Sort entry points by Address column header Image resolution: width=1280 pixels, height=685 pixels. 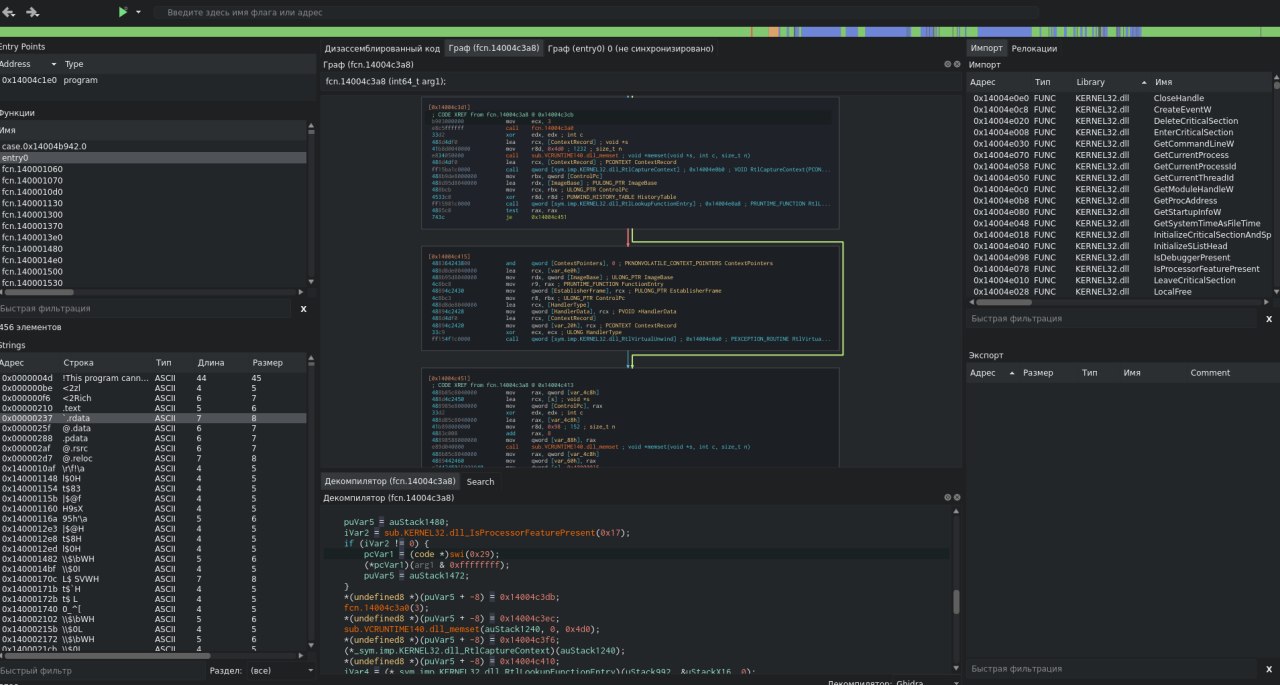click(22, 64)
